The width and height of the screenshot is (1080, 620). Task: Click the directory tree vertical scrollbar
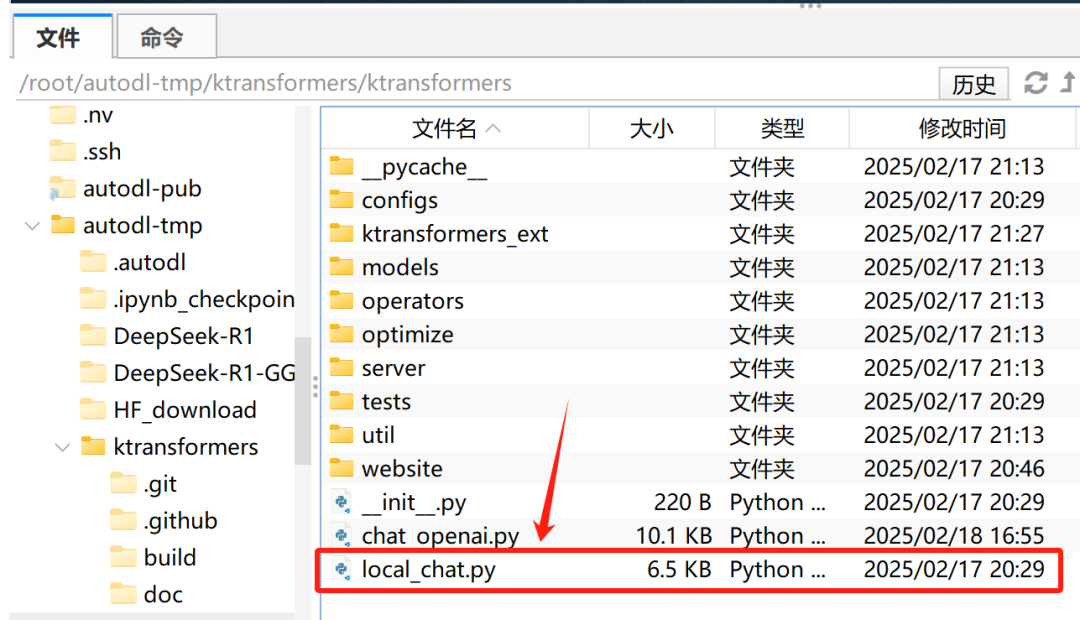pyautogui.click(x=302, y=400)
